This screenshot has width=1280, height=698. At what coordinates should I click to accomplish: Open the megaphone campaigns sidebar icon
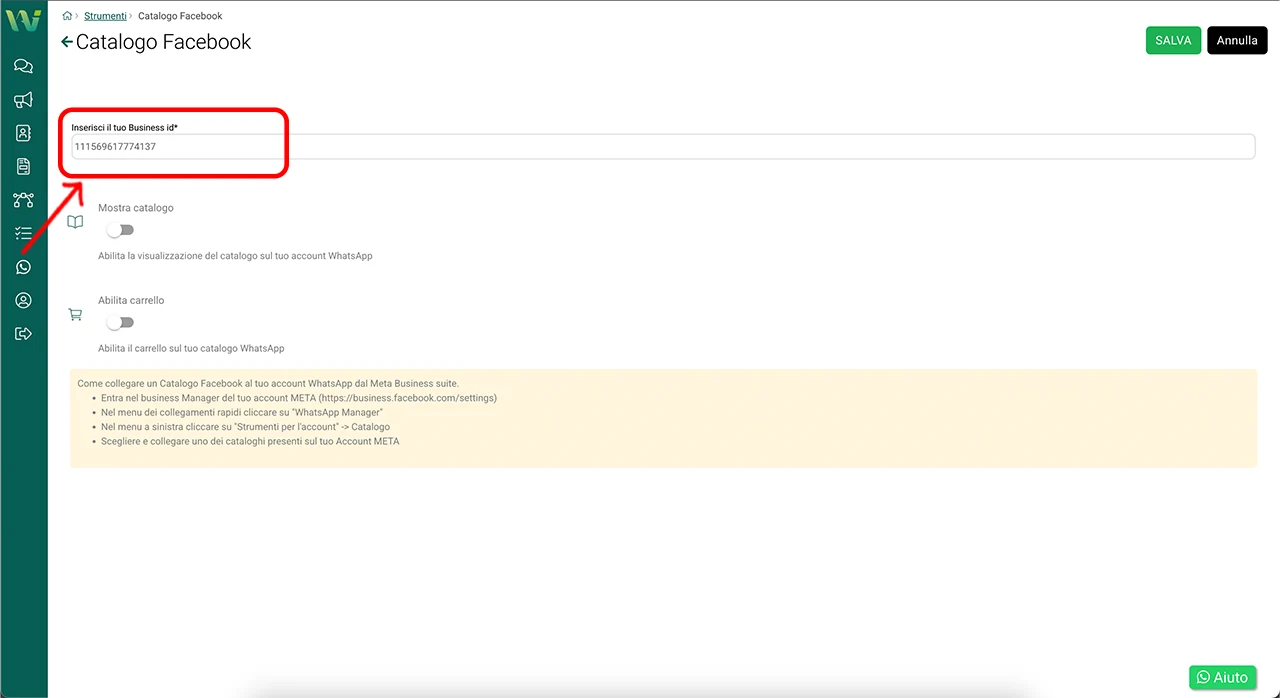point(23,100)
